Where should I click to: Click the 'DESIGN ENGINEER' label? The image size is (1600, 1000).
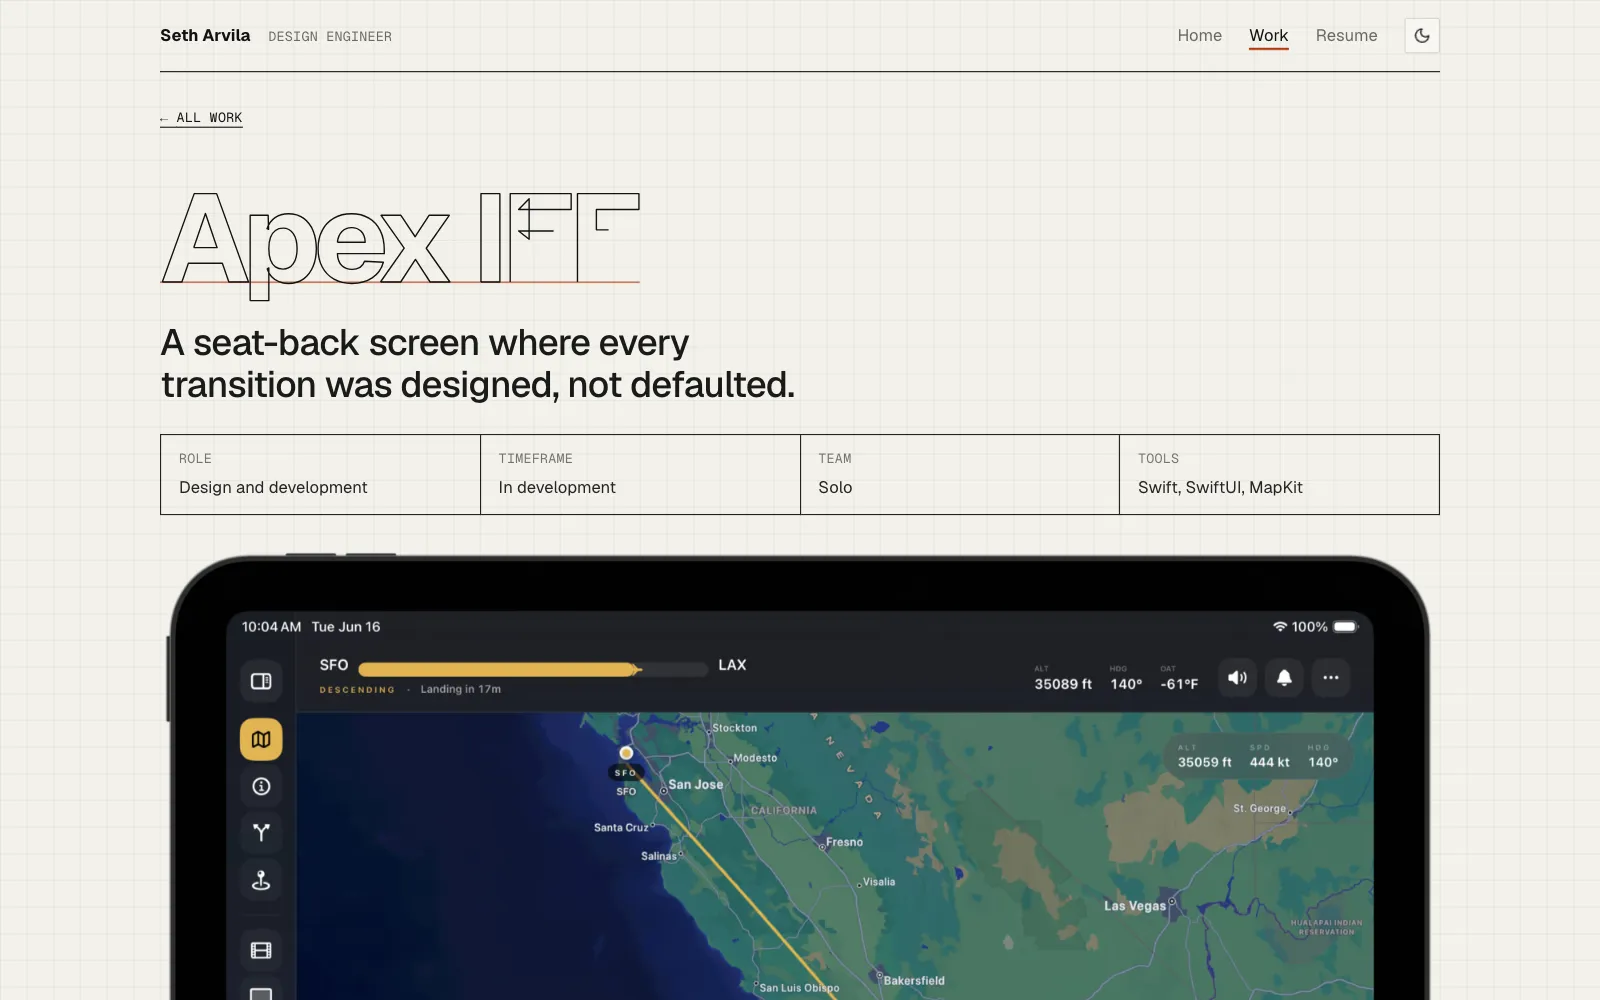330,37
